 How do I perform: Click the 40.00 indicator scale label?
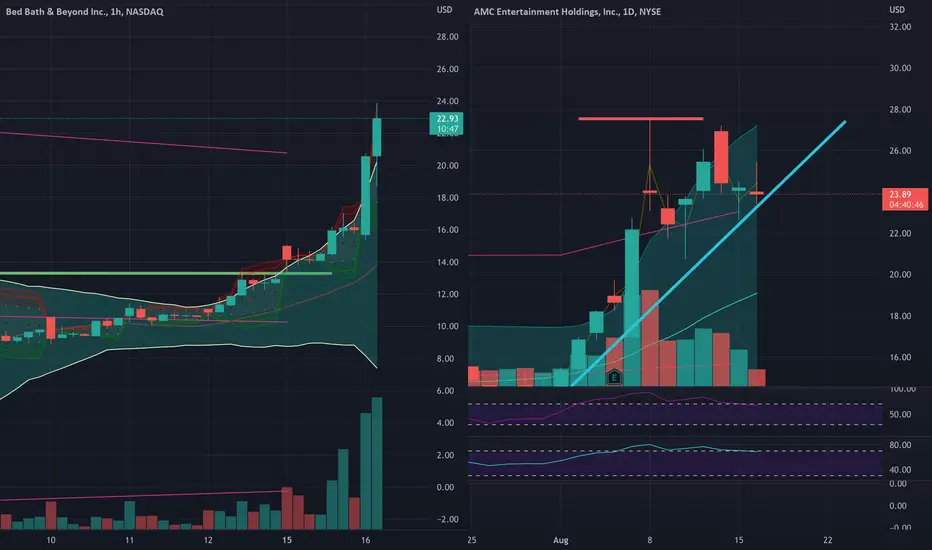pos(900,470)
